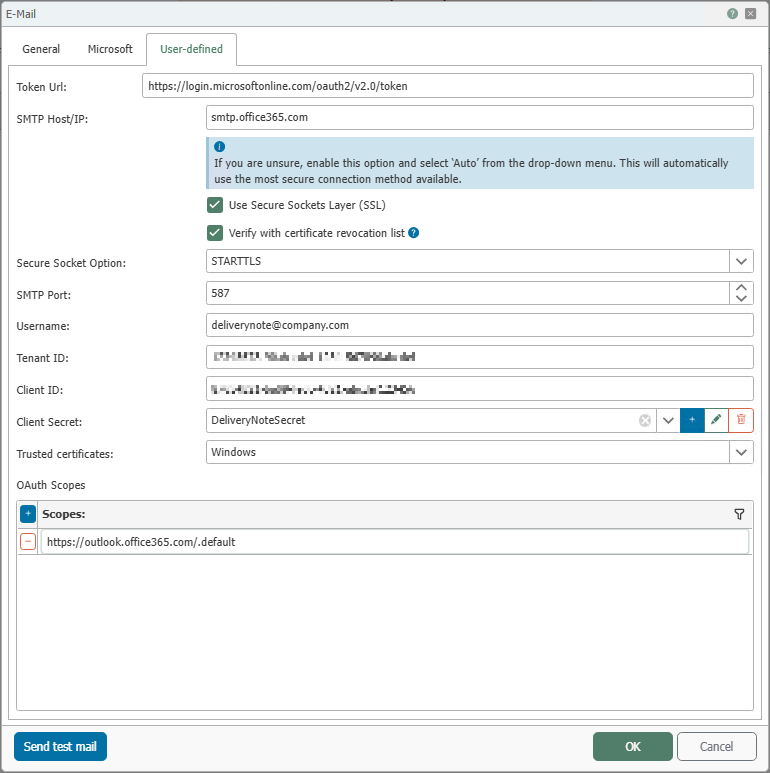Click the info icon in blue notice
Image resolution: width=770 pixels, height=773 pixels.
(219, 146)
